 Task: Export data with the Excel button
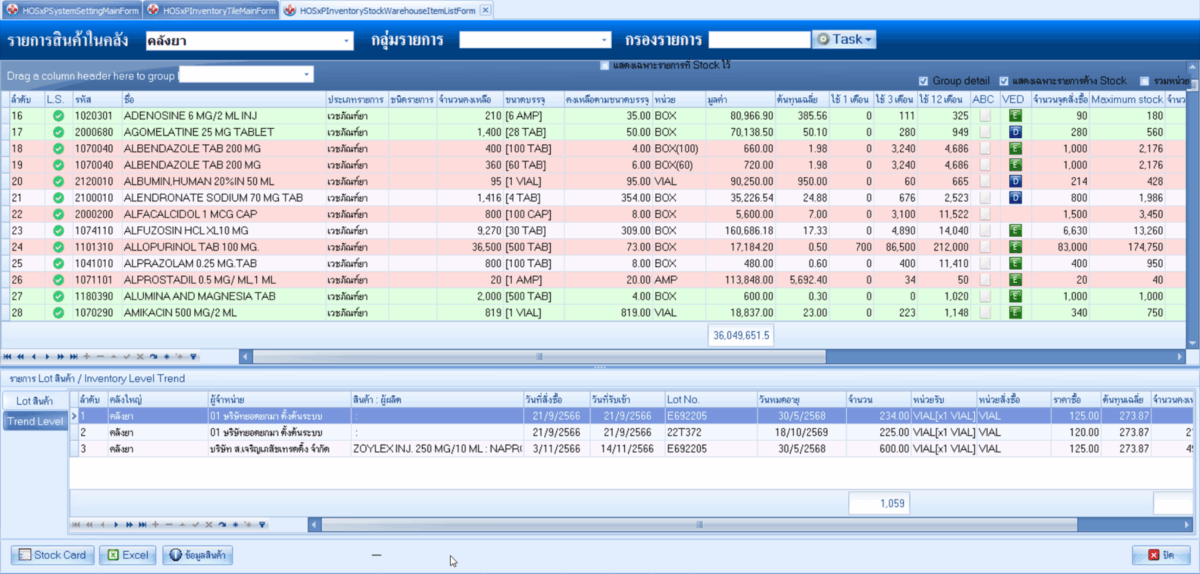coord(129,555)
